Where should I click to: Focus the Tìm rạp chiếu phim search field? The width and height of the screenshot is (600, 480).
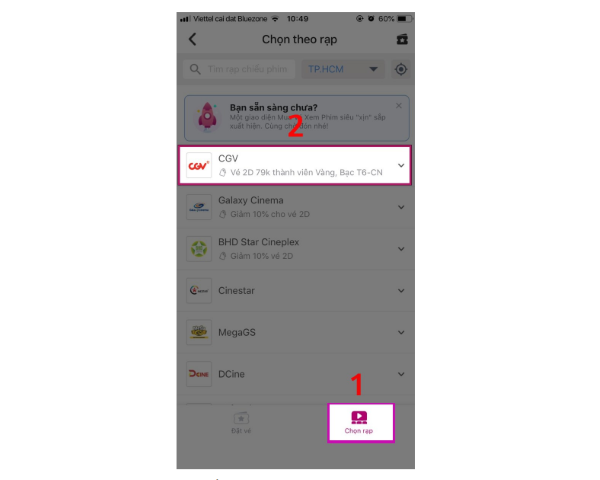(x=239, y=69)
